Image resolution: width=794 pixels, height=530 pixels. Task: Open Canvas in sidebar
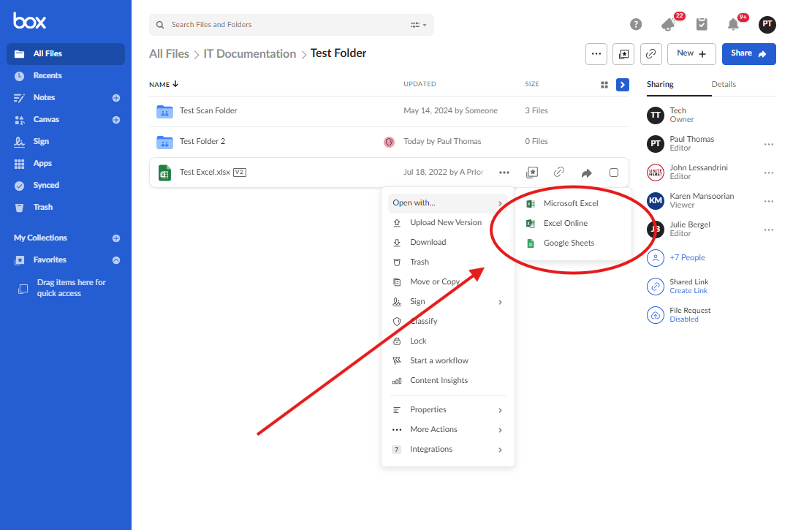tap(46, 119)
